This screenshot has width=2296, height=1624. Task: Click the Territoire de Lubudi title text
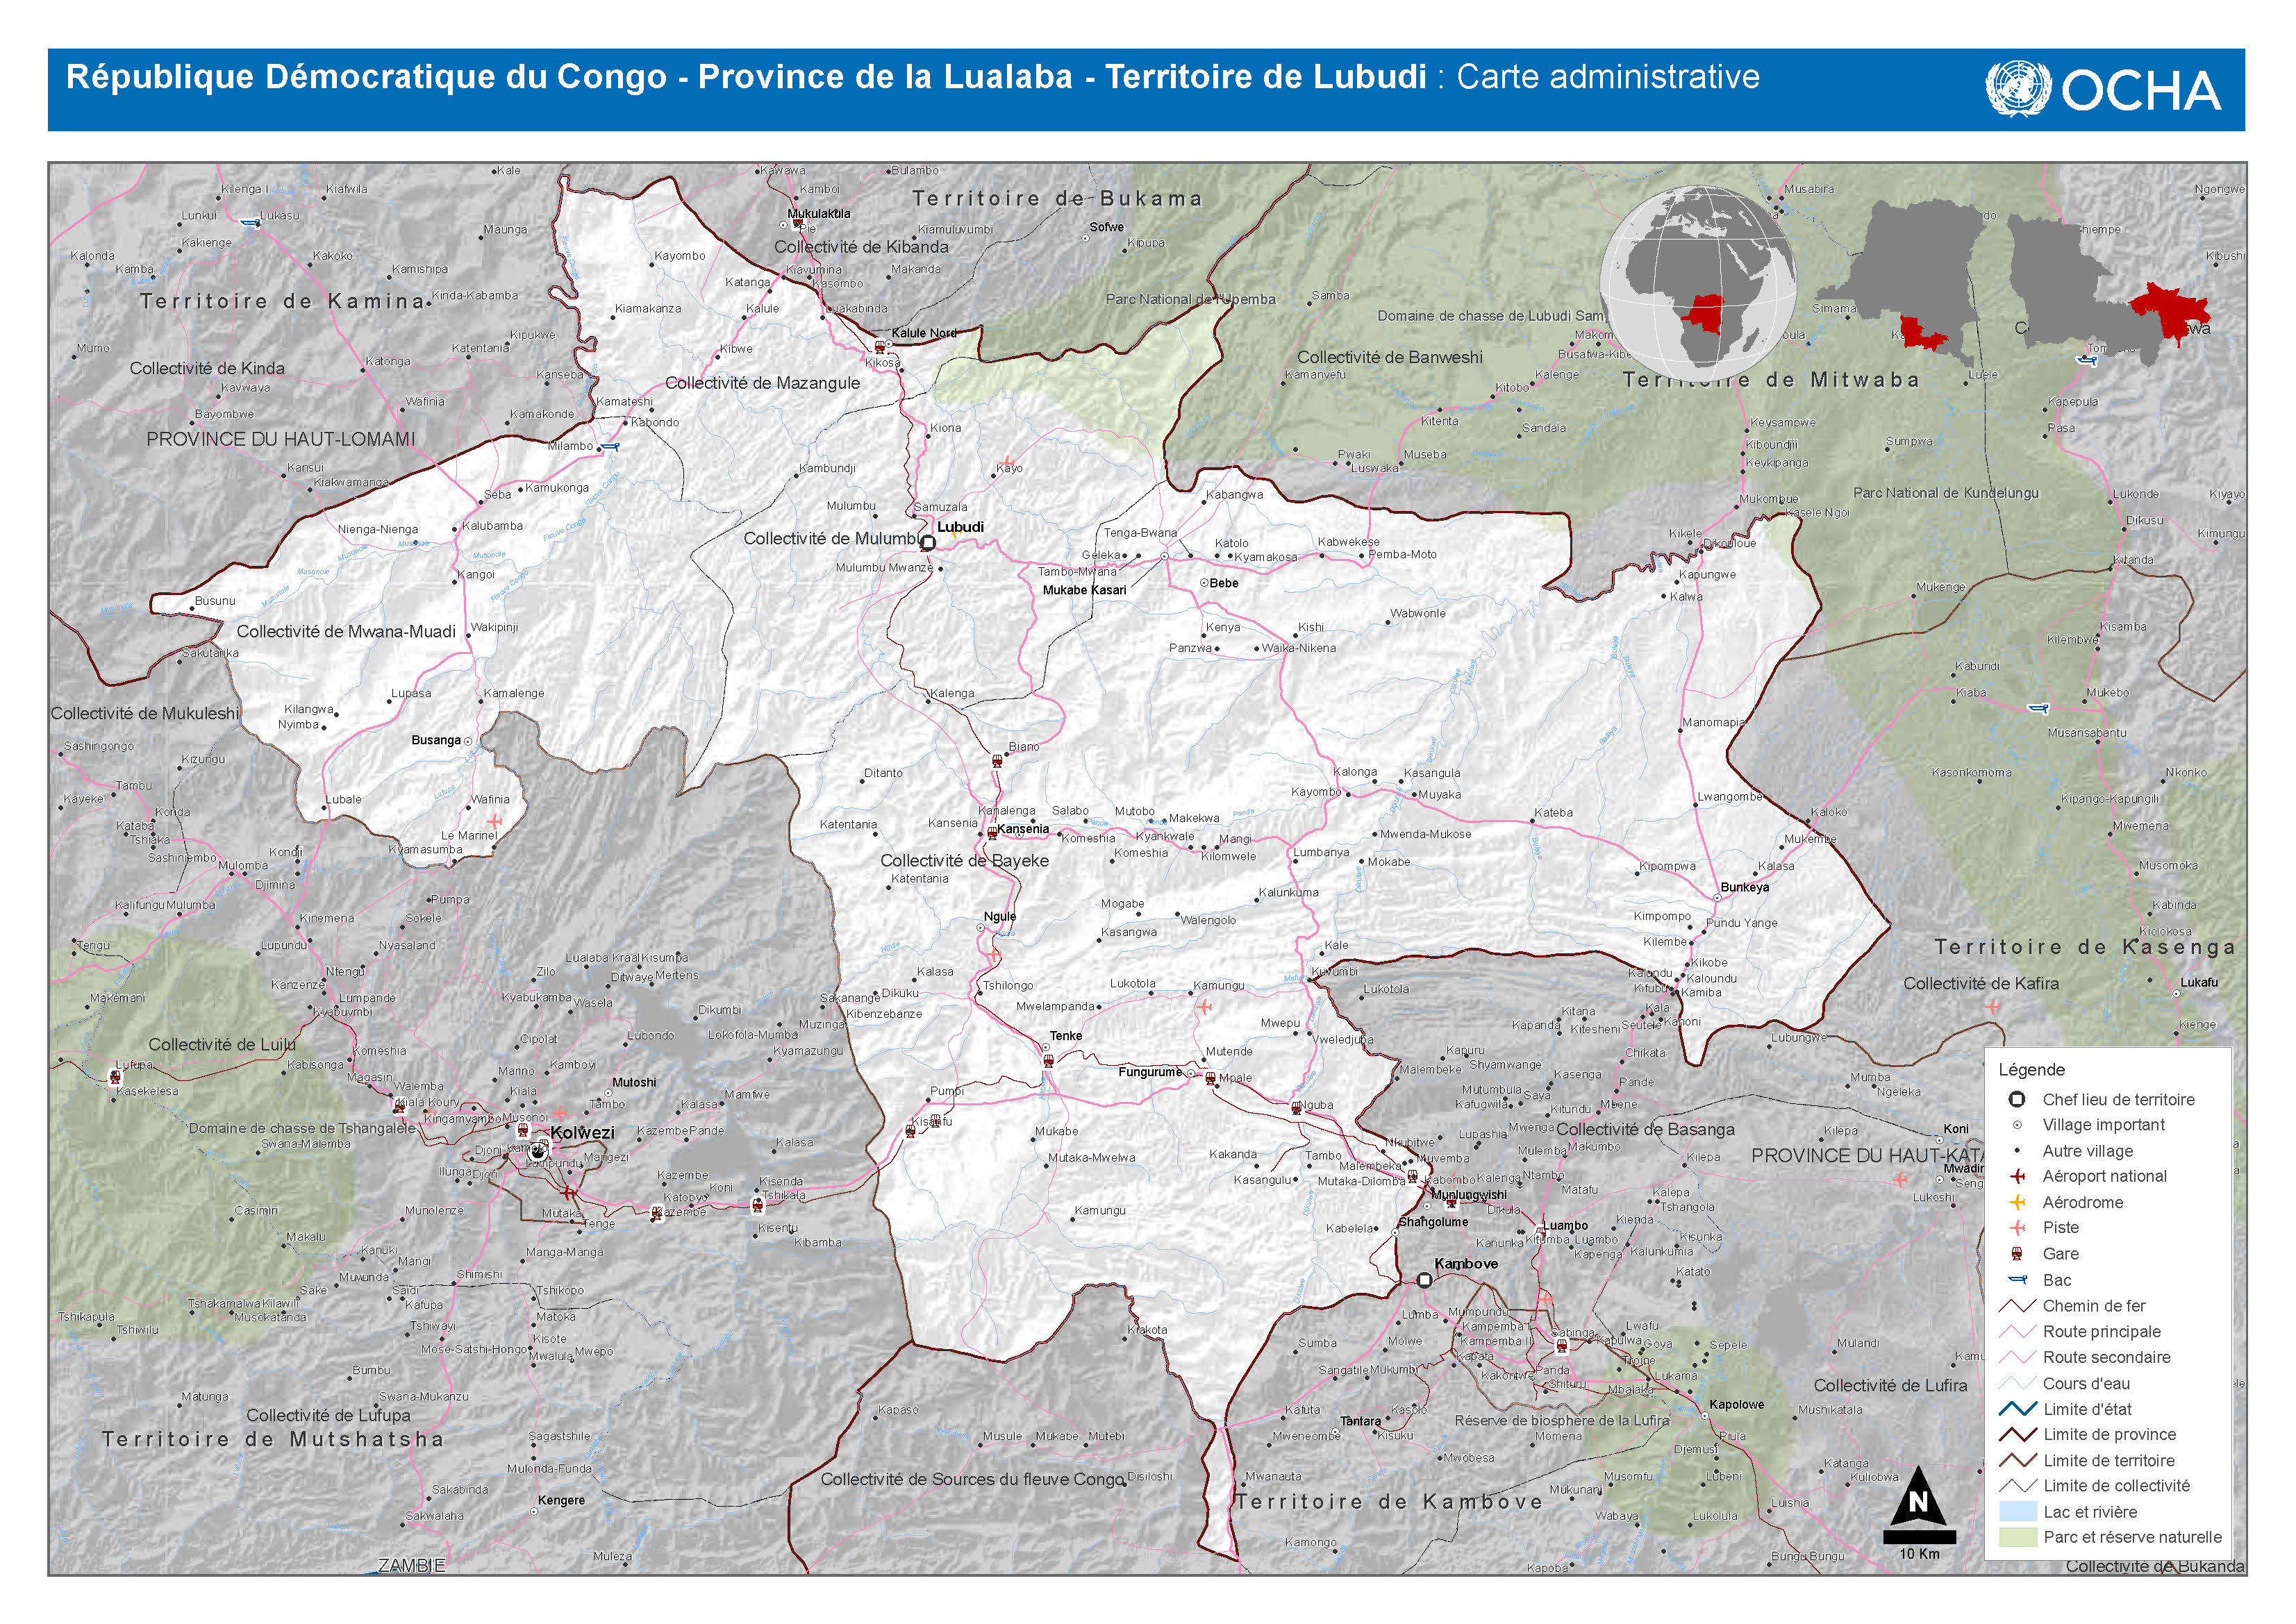[1266, 77]
